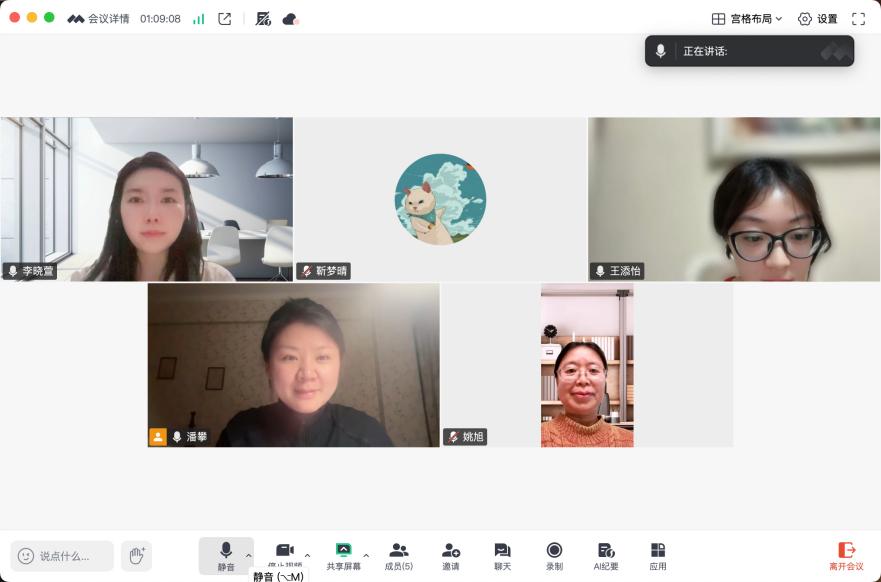This screenshot has height=582, width=881.
Task: Click the network signal strength icon
Action: 198,19
